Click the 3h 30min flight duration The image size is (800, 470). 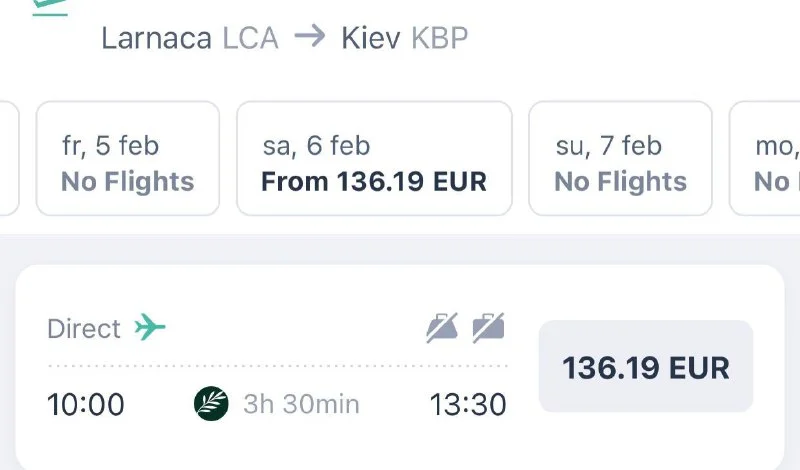click(x=301, y=405)
